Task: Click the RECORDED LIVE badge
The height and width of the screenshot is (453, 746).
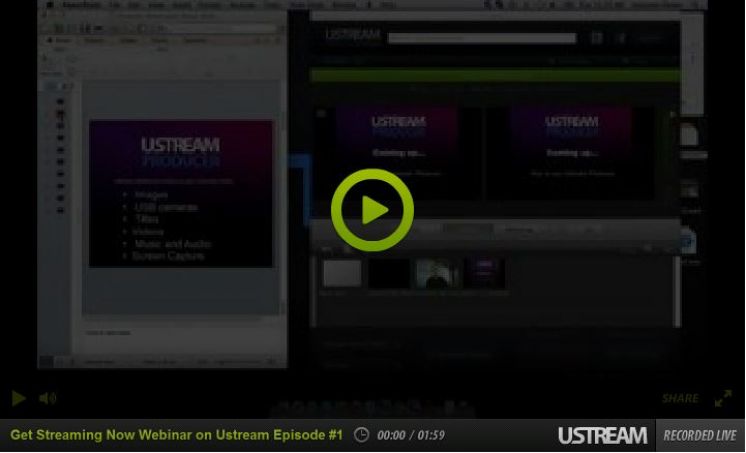Action: (x=700, y=435)
